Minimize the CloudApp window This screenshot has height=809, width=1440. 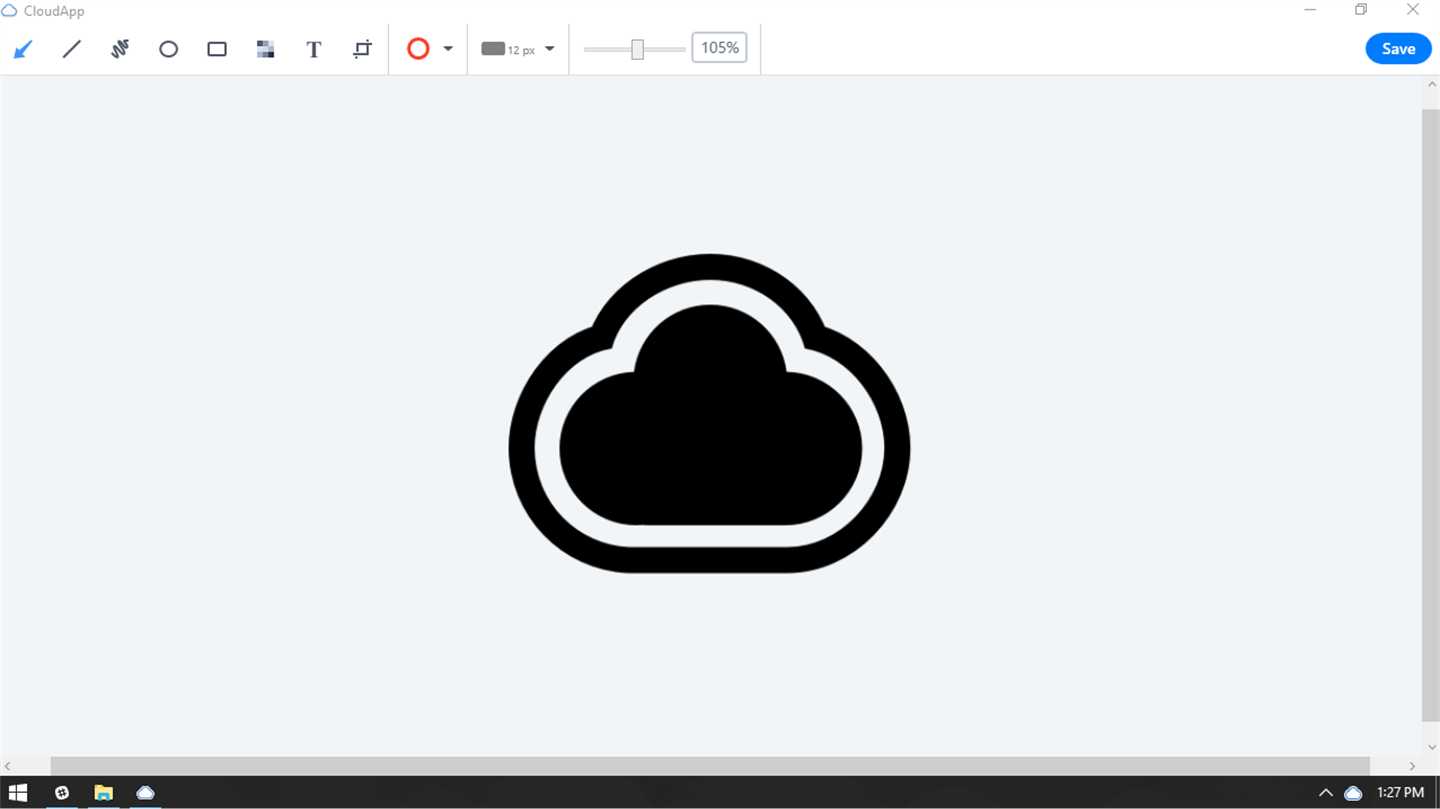(x=1311, y=10)
